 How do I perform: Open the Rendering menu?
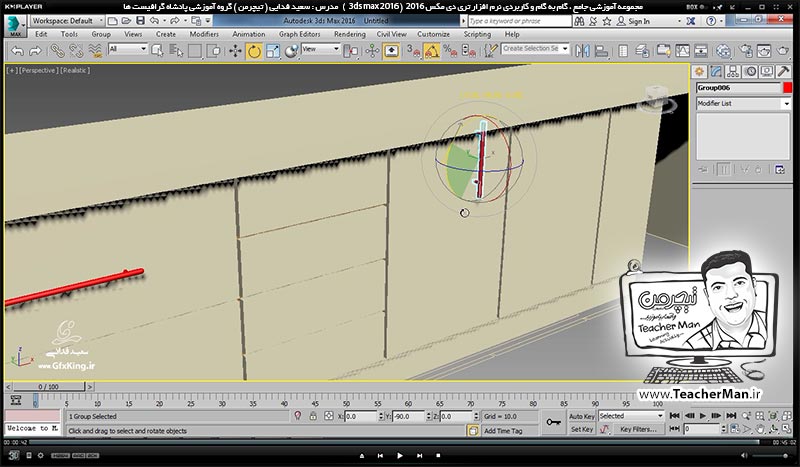coord(349,34)
